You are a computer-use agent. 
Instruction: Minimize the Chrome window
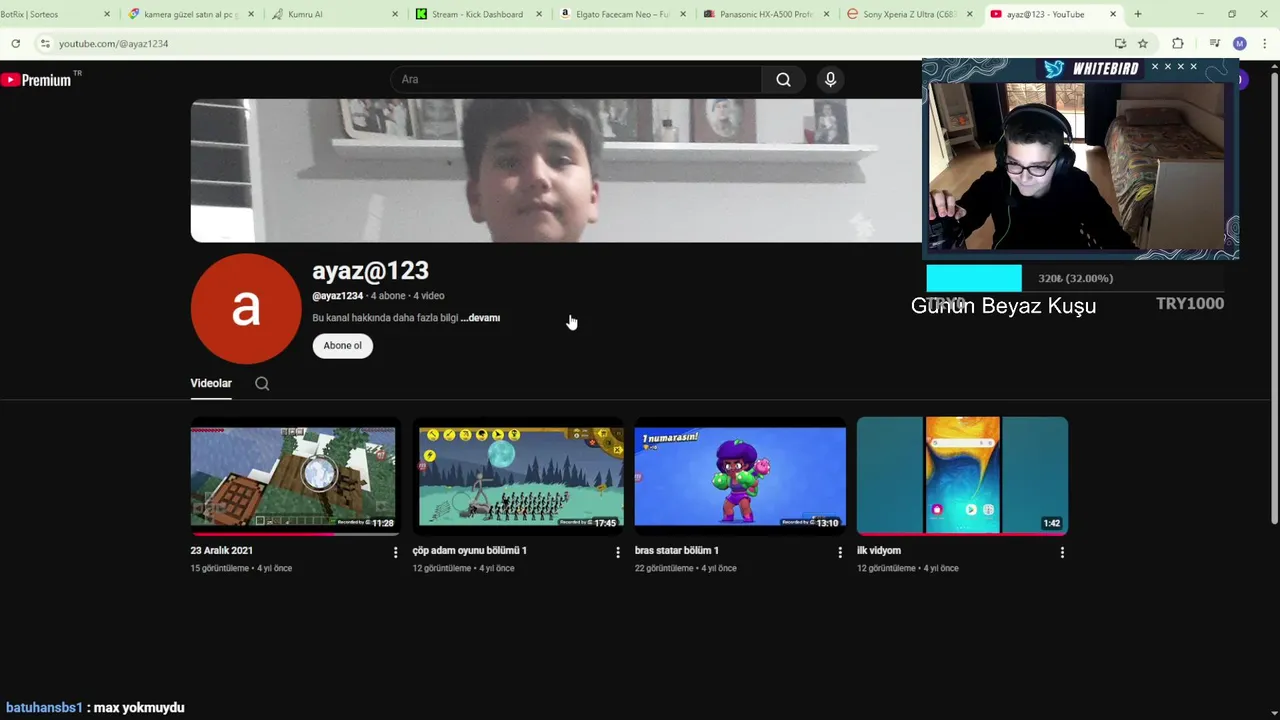(1200, 14)
